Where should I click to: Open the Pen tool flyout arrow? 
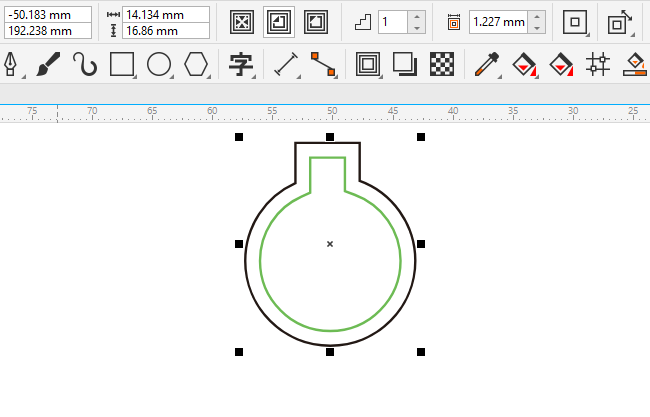[23, 77]
